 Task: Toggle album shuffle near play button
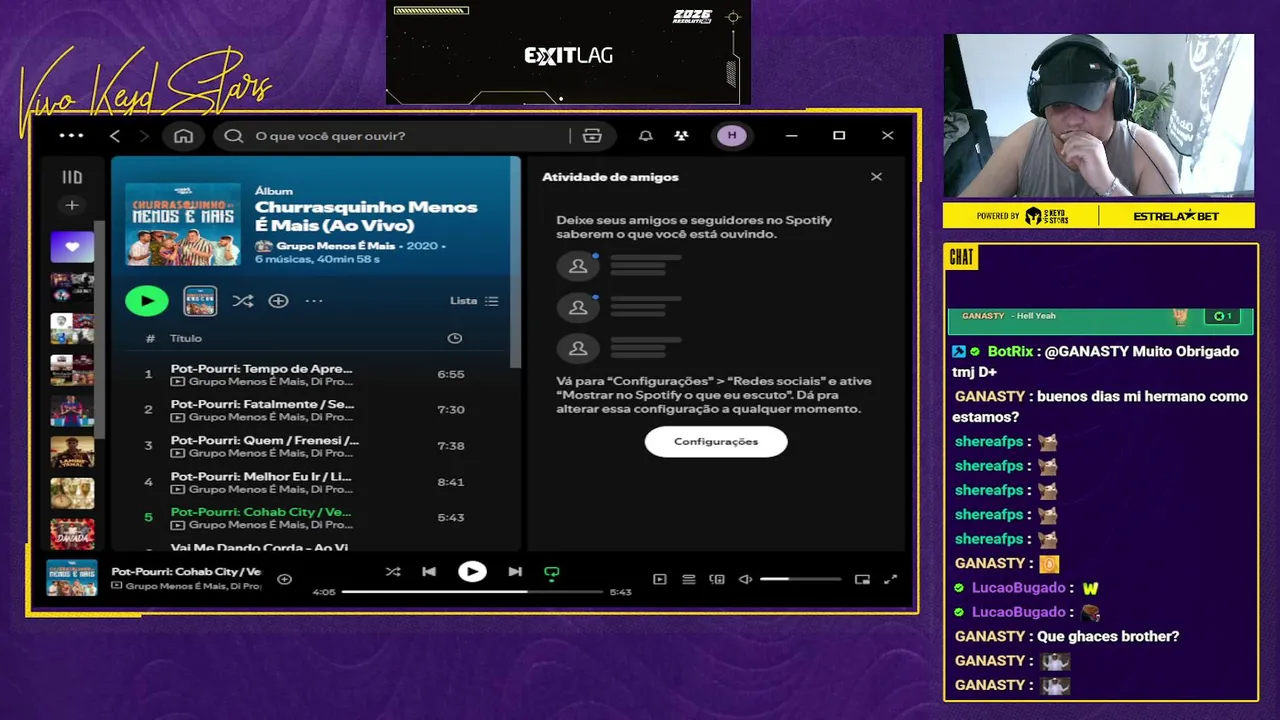click(242, 301)
